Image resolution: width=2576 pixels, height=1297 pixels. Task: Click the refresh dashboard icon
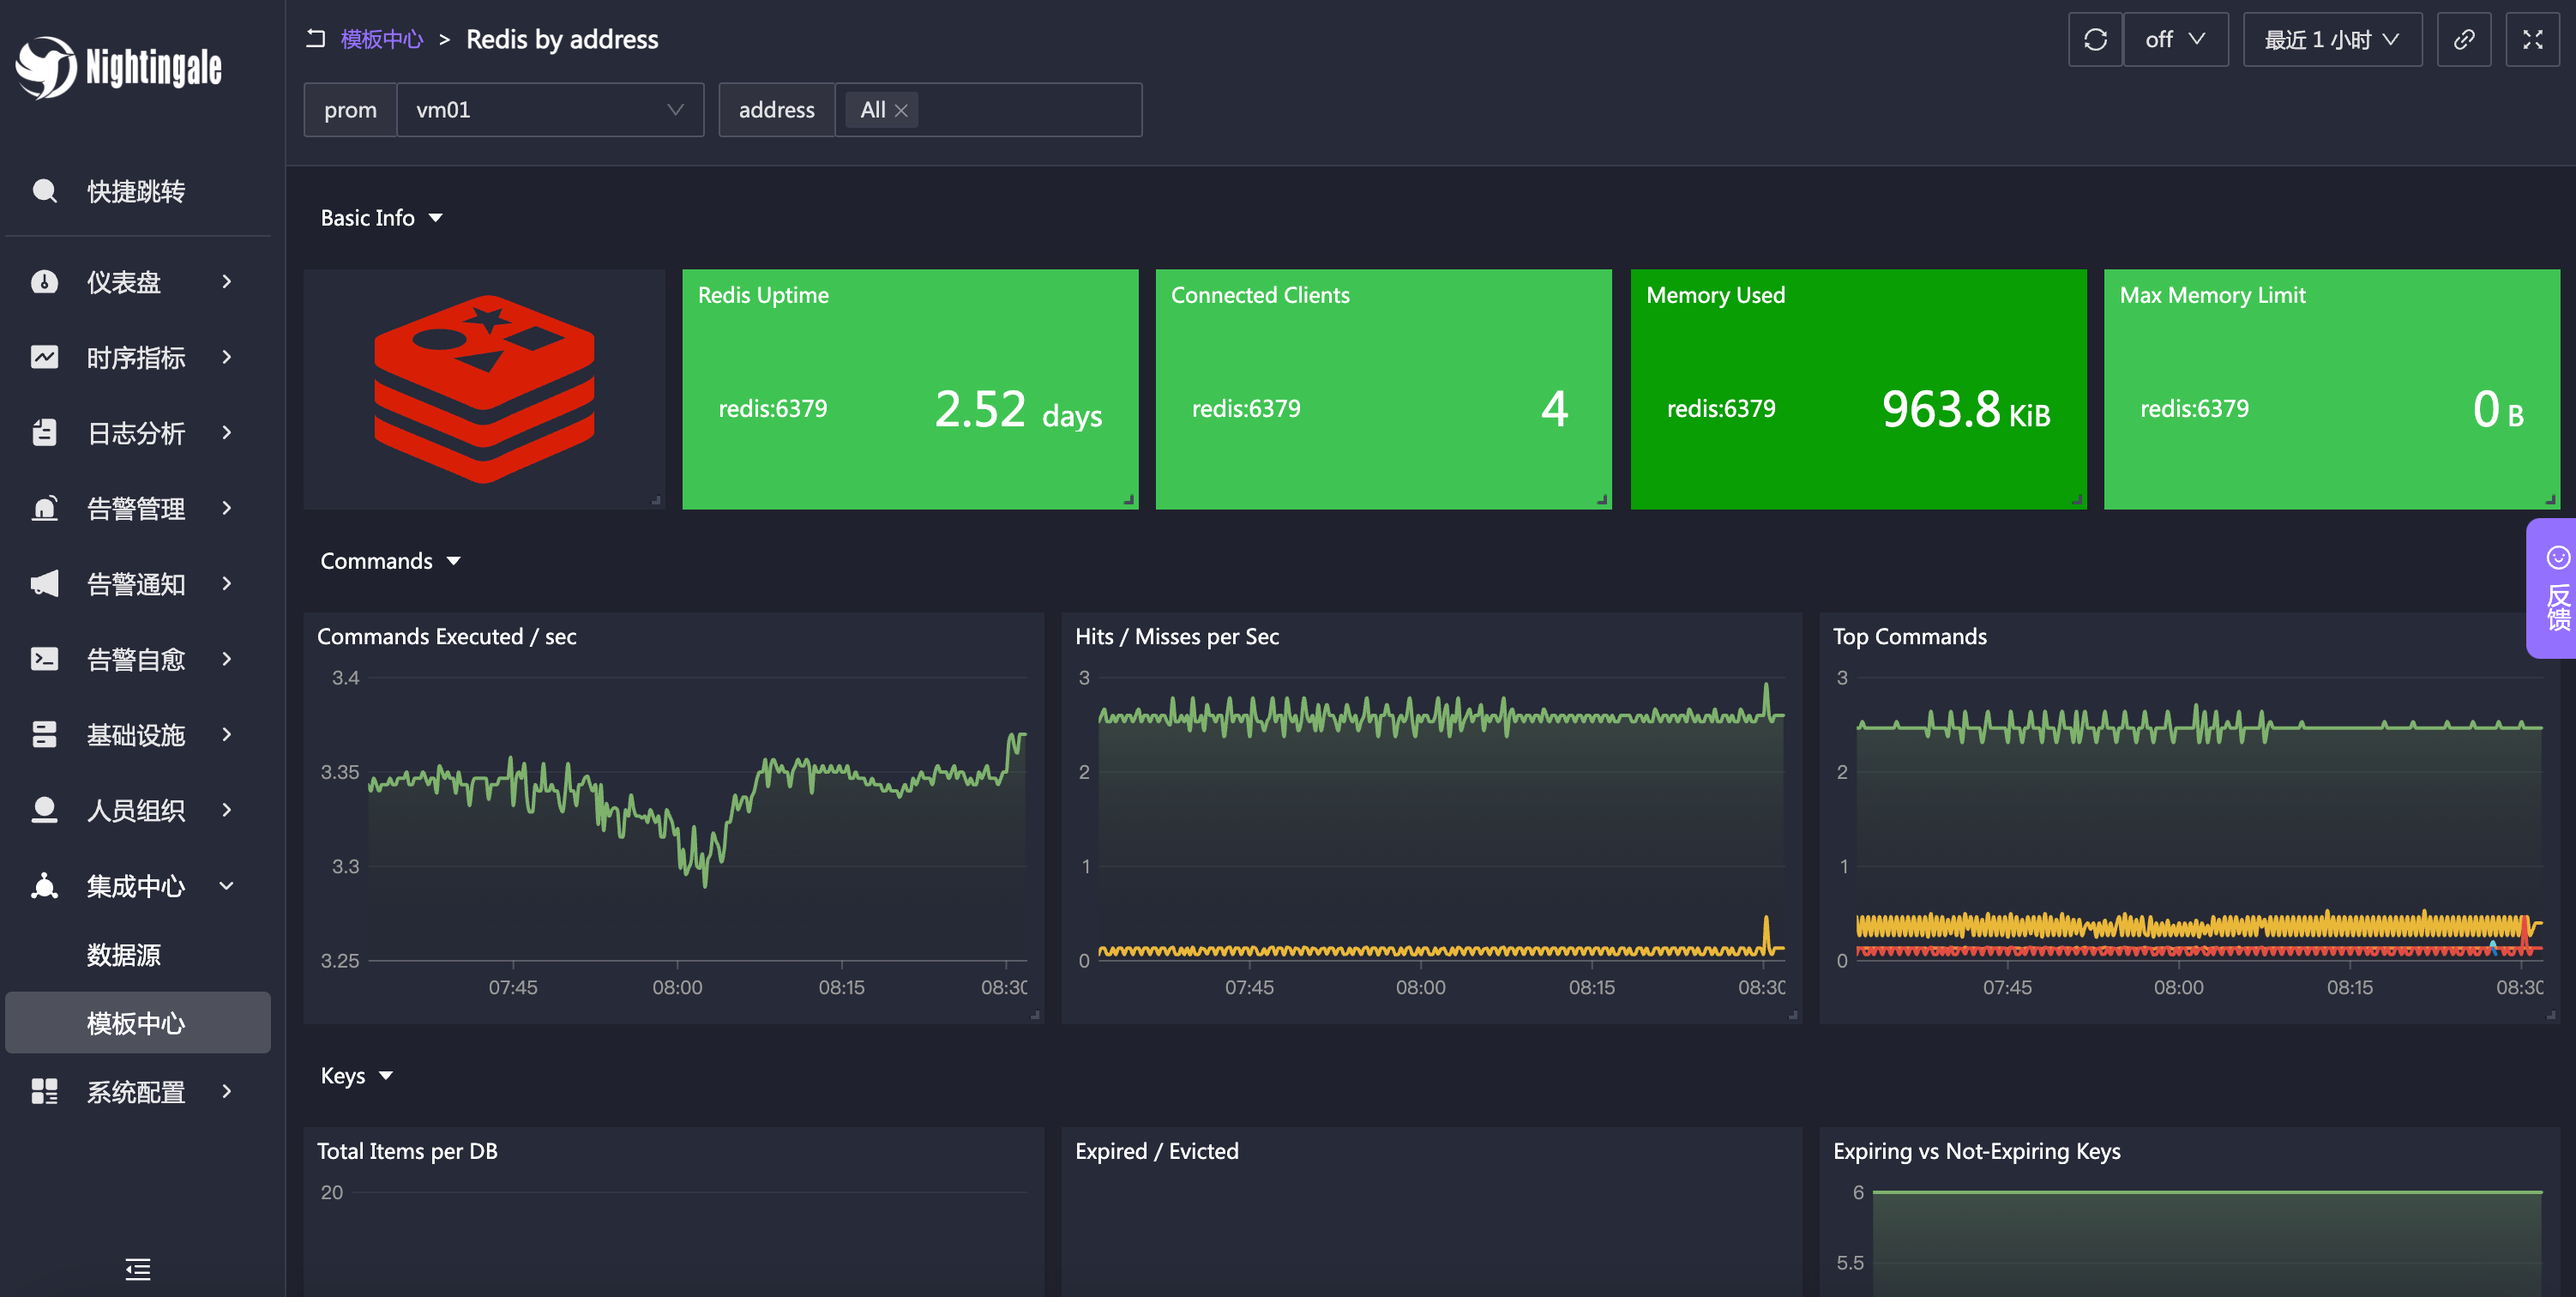point(2094,40)
